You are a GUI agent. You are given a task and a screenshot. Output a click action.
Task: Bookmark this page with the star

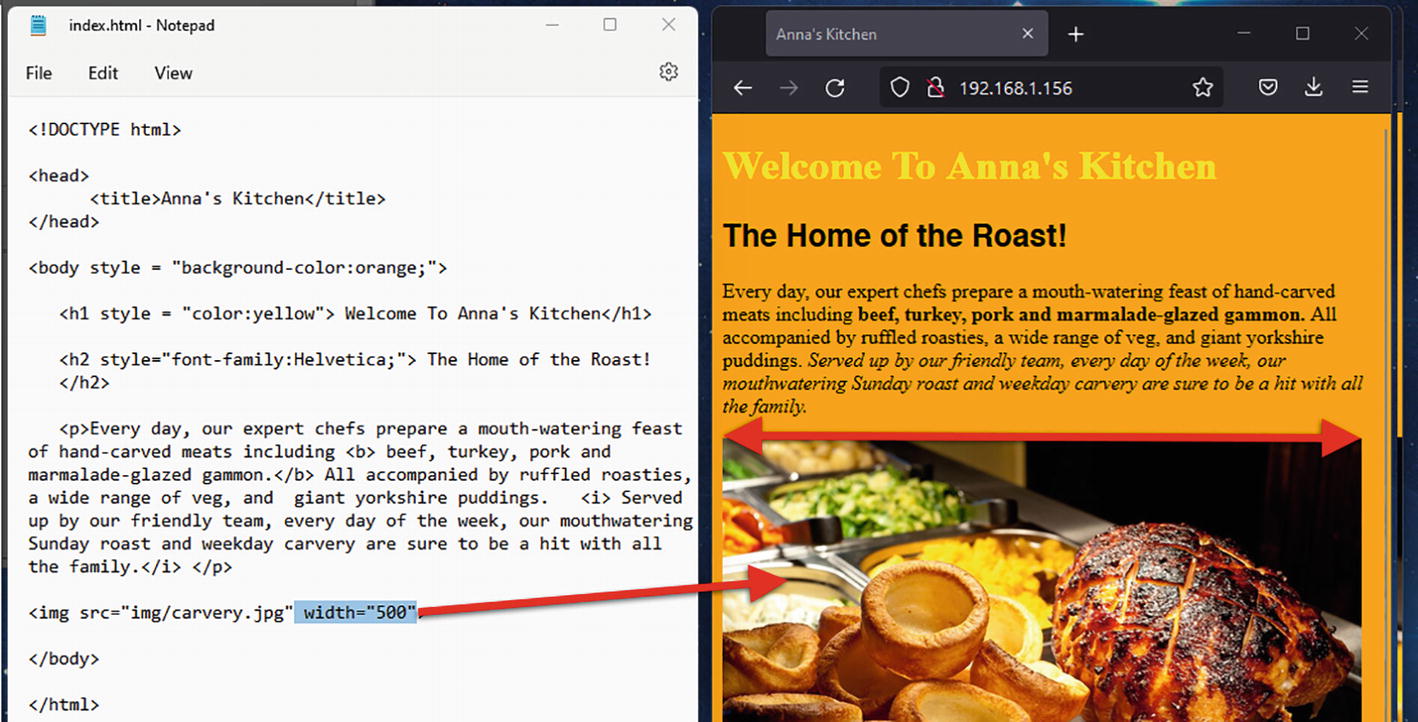[x=1202, y=88]
